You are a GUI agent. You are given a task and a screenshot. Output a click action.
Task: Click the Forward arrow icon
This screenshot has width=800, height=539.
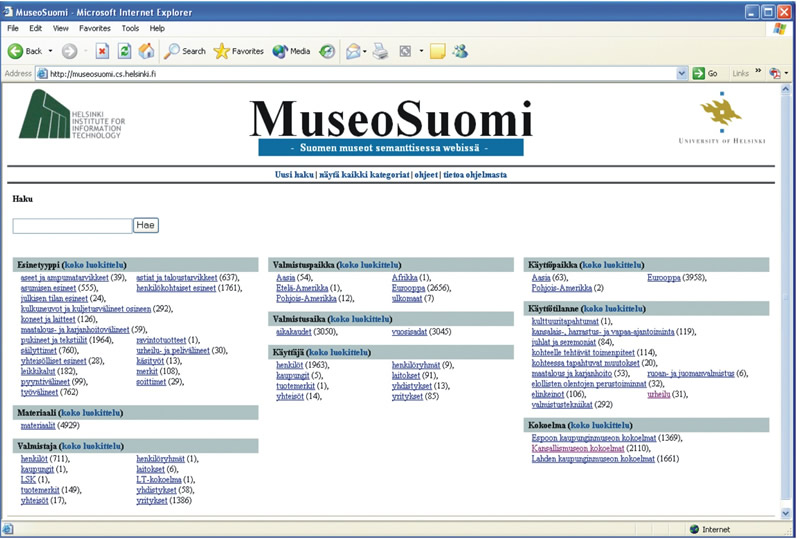(x=69, y=51)
